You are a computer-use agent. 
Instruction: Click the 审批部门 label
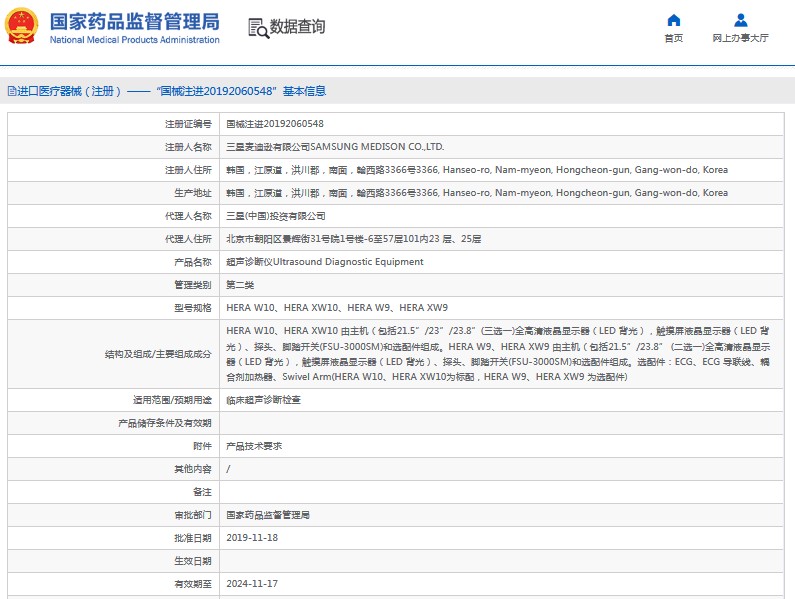tap(193, 515)
